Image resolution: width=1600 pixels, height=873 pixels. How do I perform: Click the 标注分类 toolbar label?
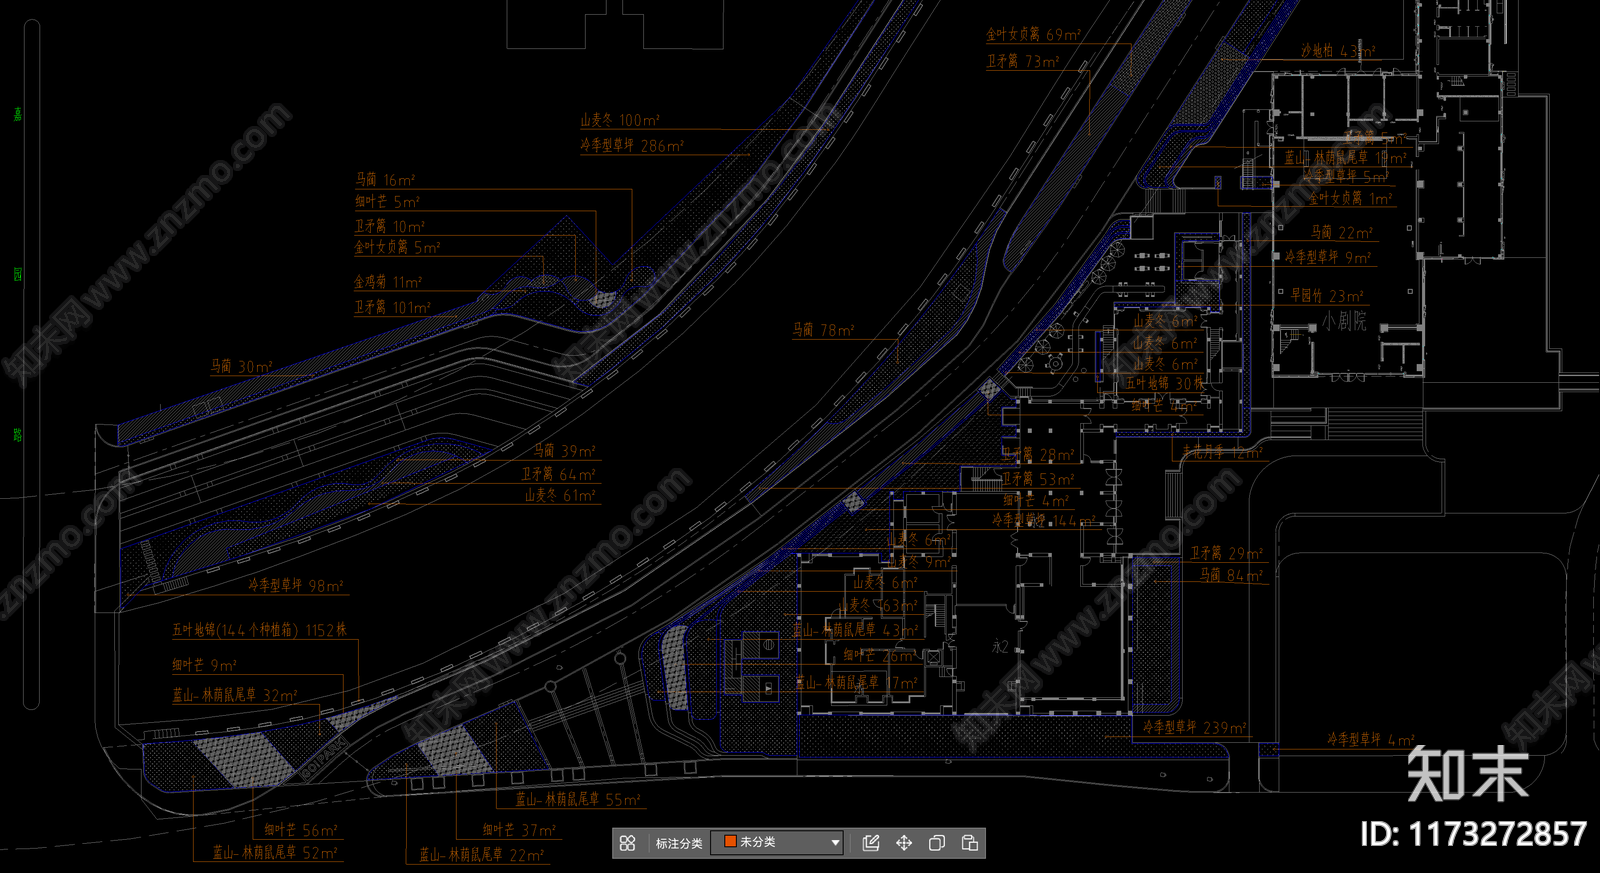coord(679,843)
